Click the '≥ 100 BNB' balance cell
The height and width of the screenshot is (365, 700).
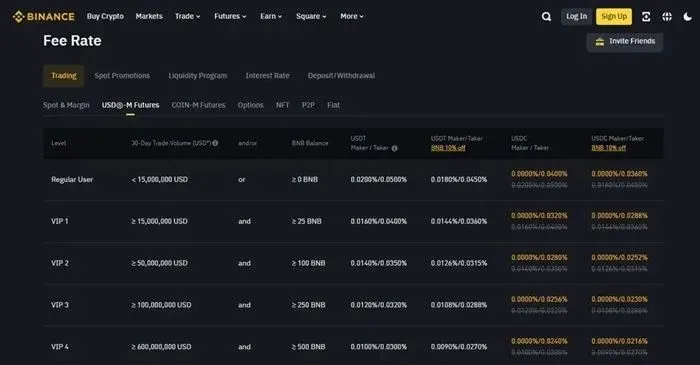tap(308, 263)
